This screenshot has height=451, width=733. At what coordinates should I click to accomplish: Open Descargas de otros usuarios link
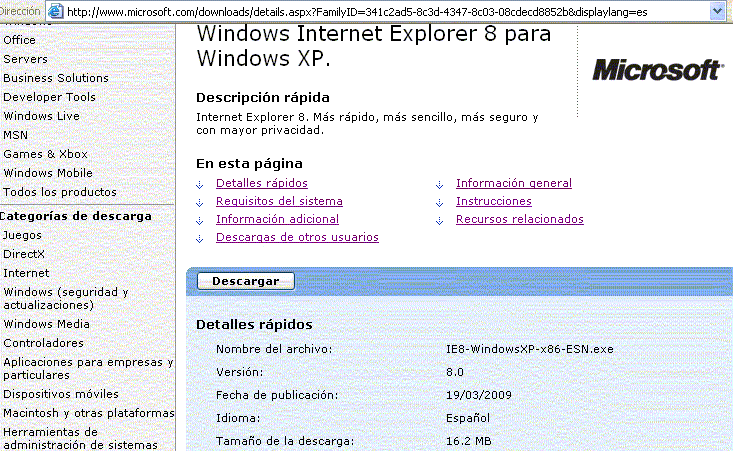point(297,237)
